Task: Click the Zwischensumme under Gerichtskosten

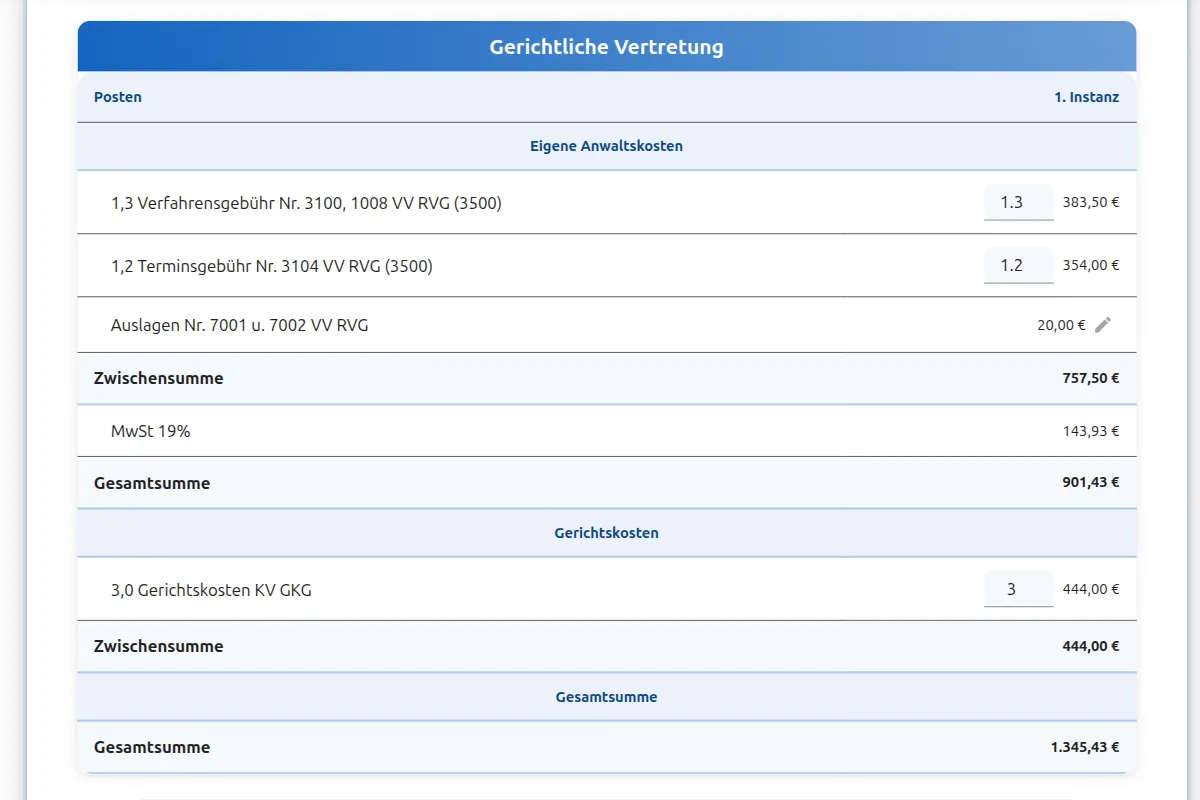Action: click(158, 645)
